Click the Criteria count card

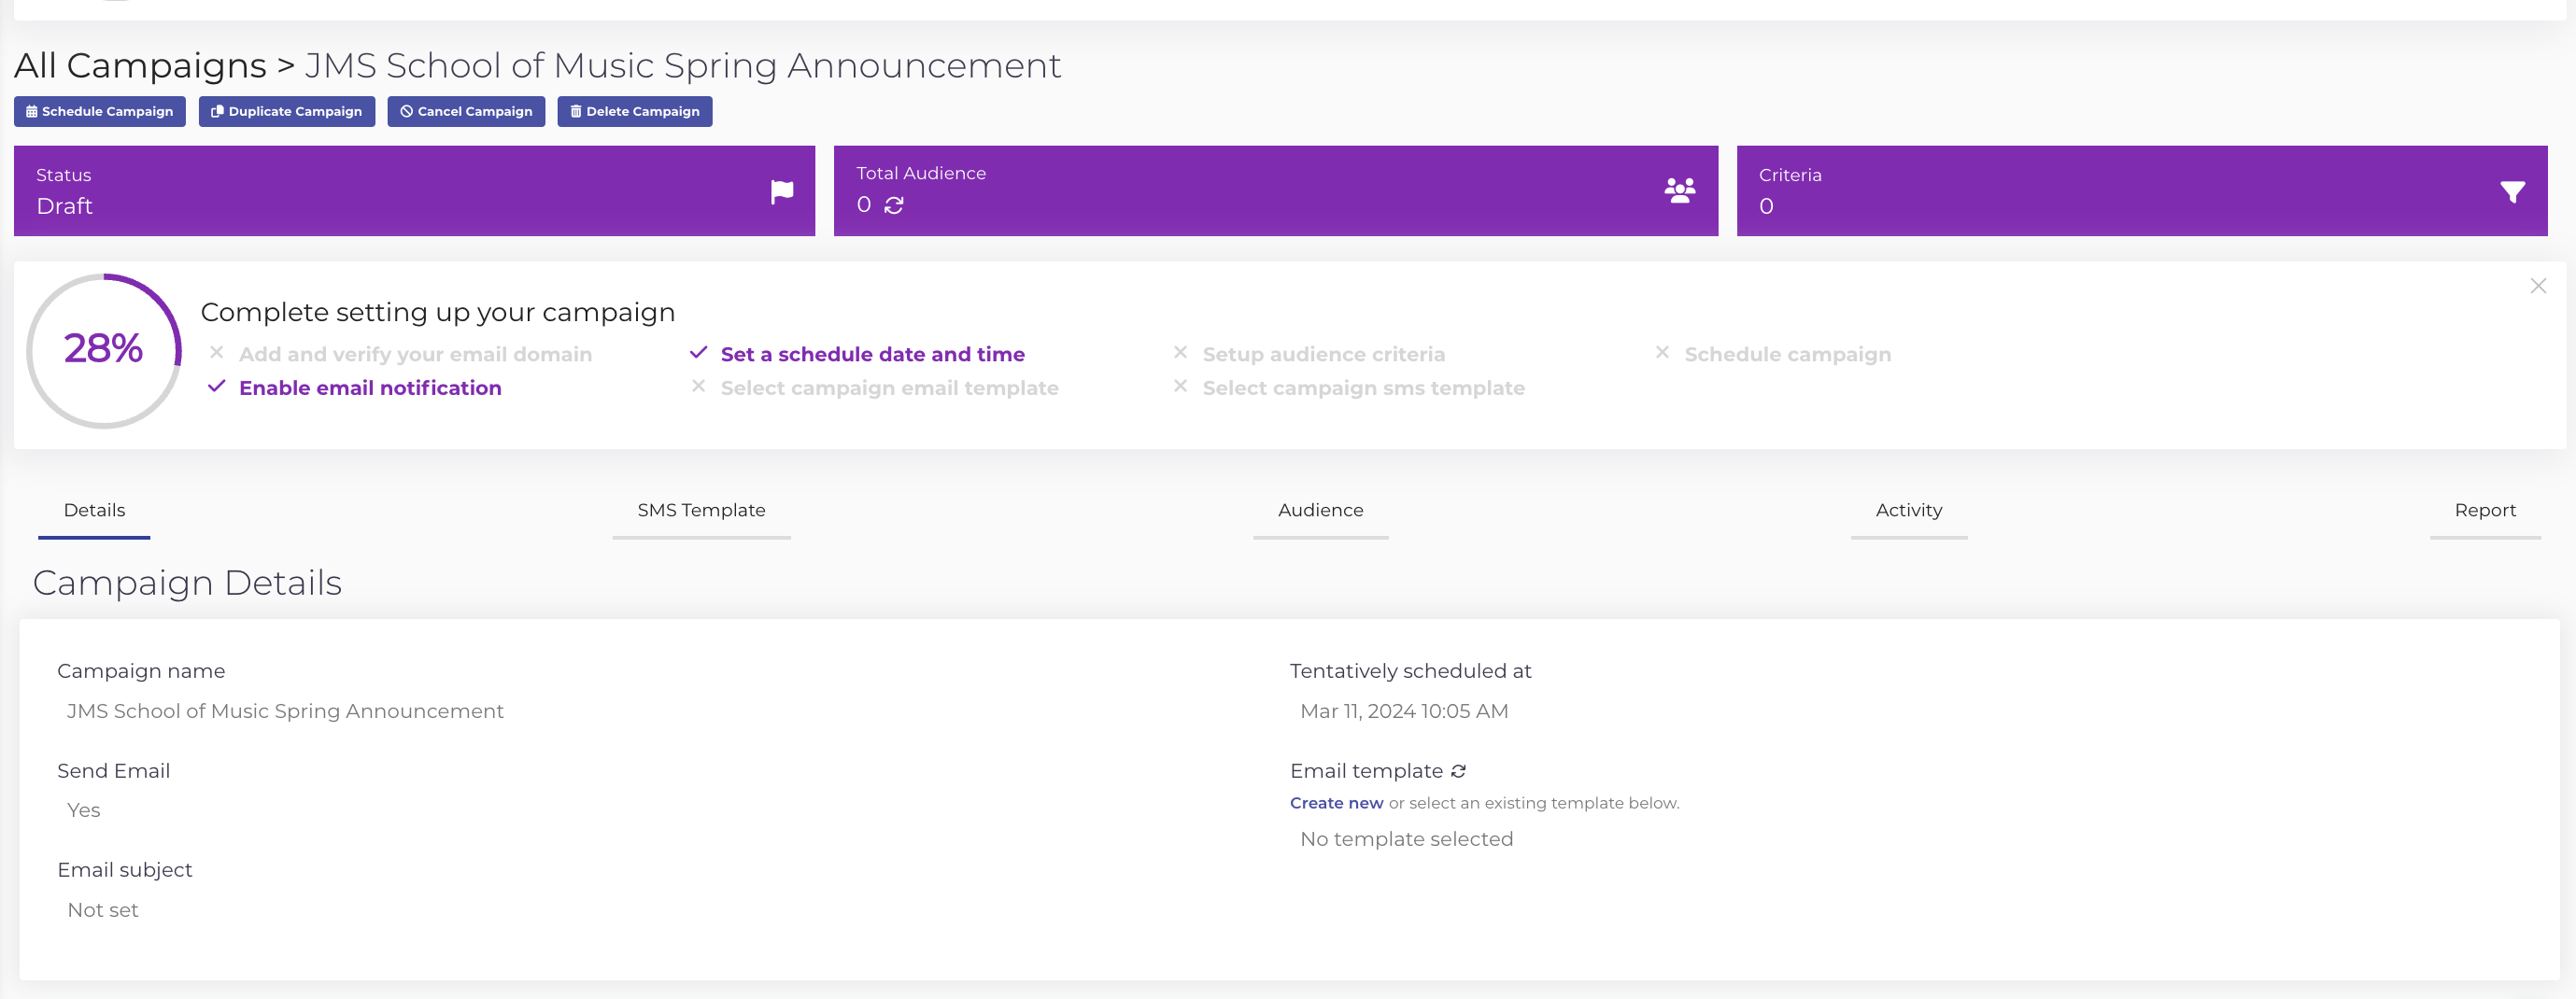pyautogui.click(x=2142, y=191)
